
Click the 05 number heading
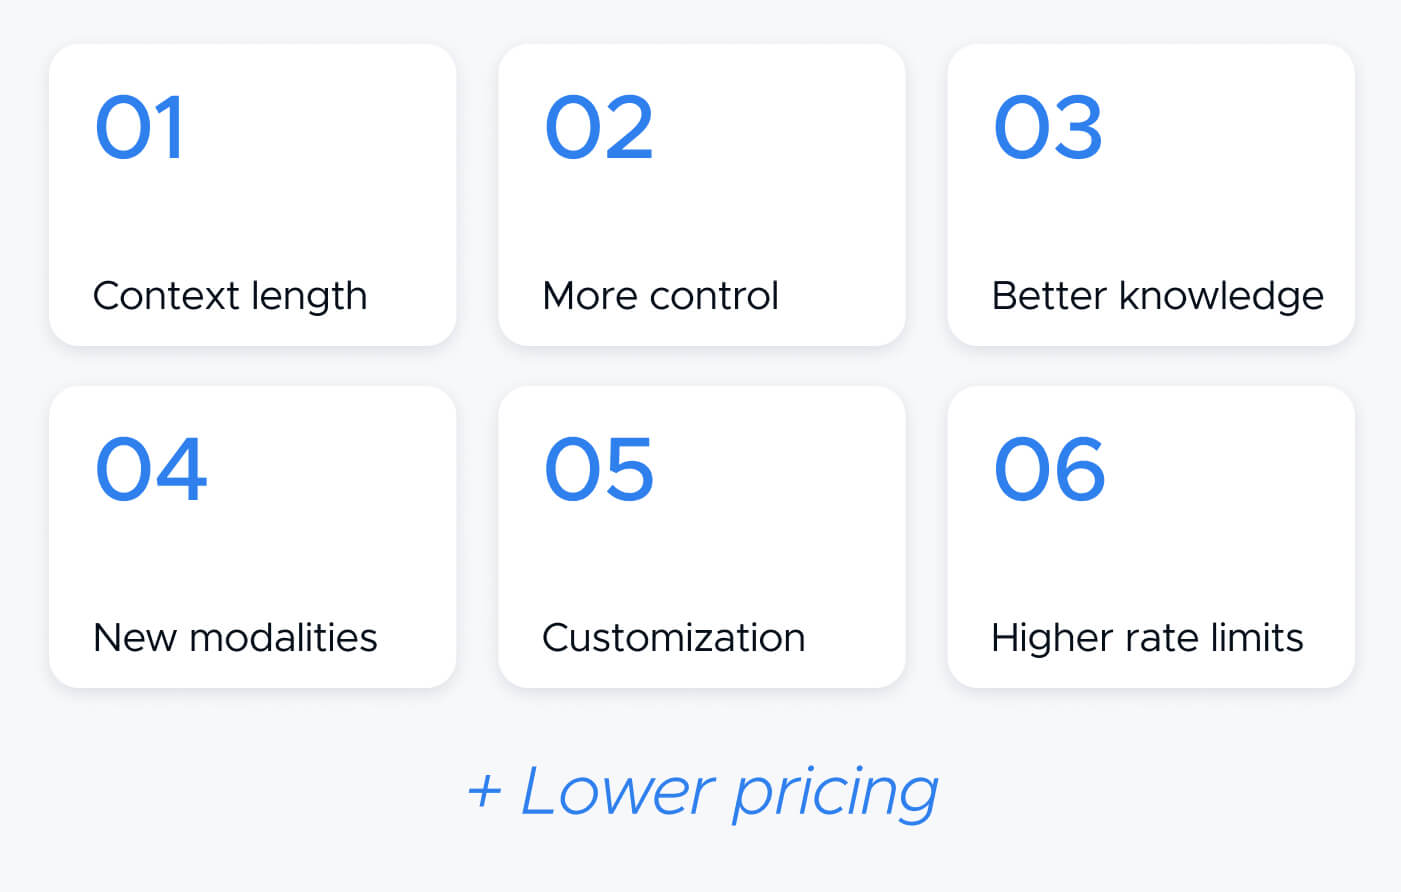tap(598, 469)
